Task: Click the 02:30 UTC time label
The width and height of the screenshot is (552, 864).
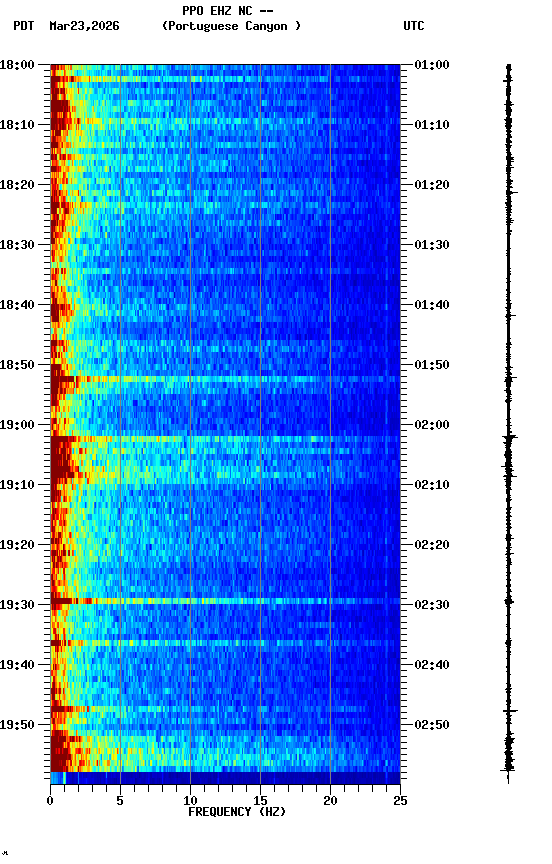Action: (x=432, y=605)
